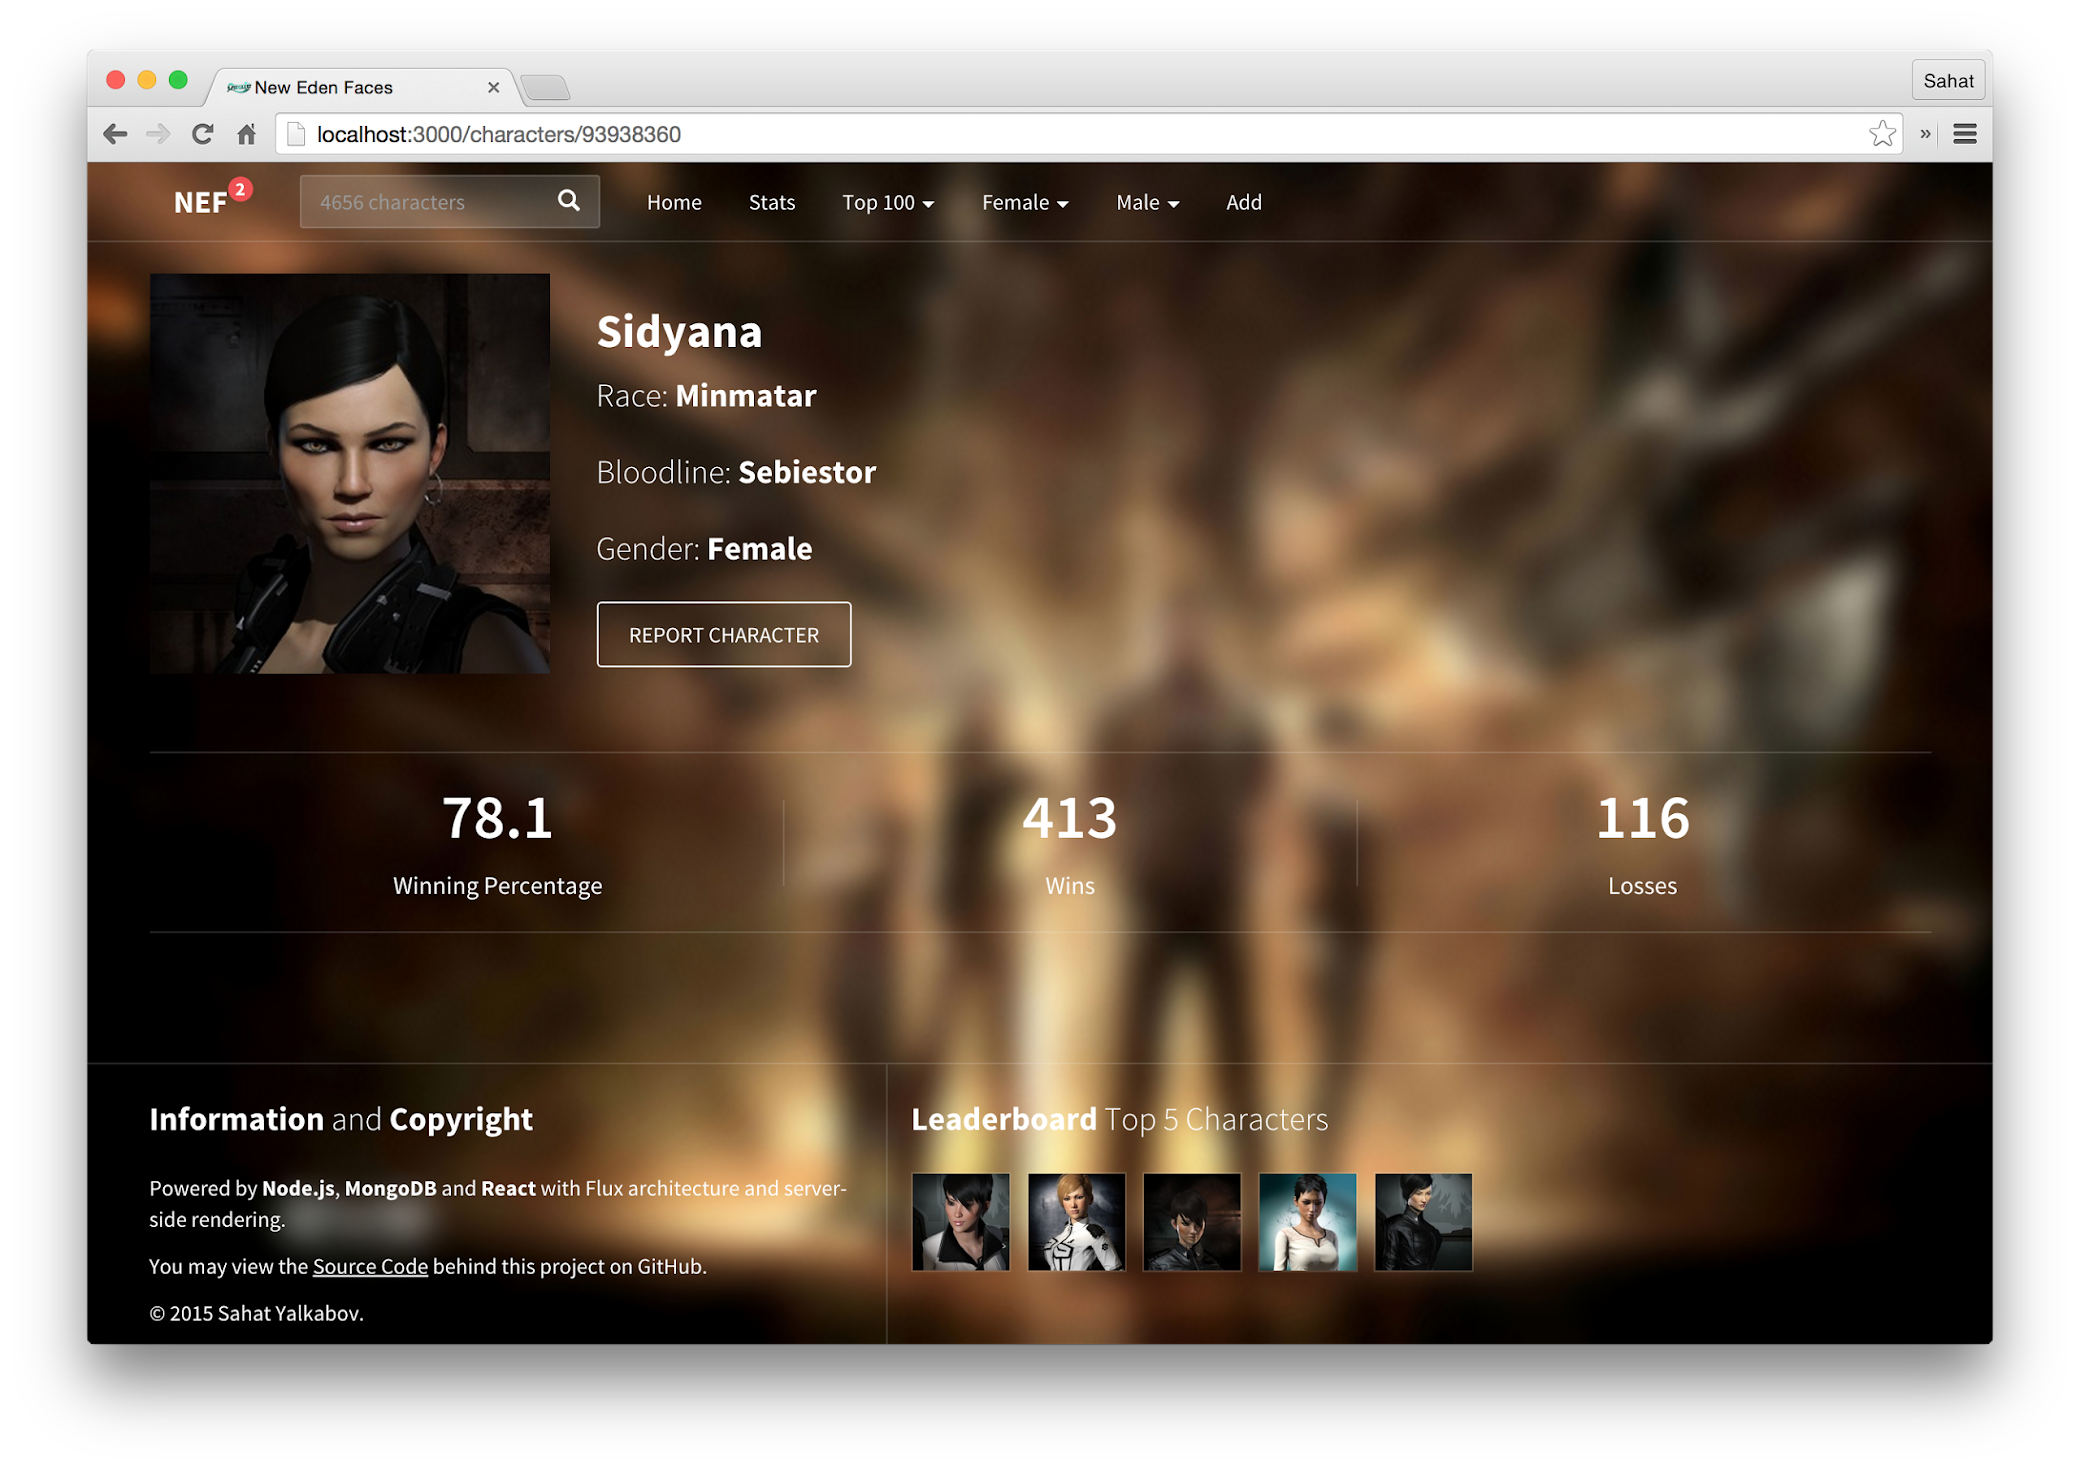Bookmark page with star icon
The image size is (2080, 1469).
point(1881,134)
